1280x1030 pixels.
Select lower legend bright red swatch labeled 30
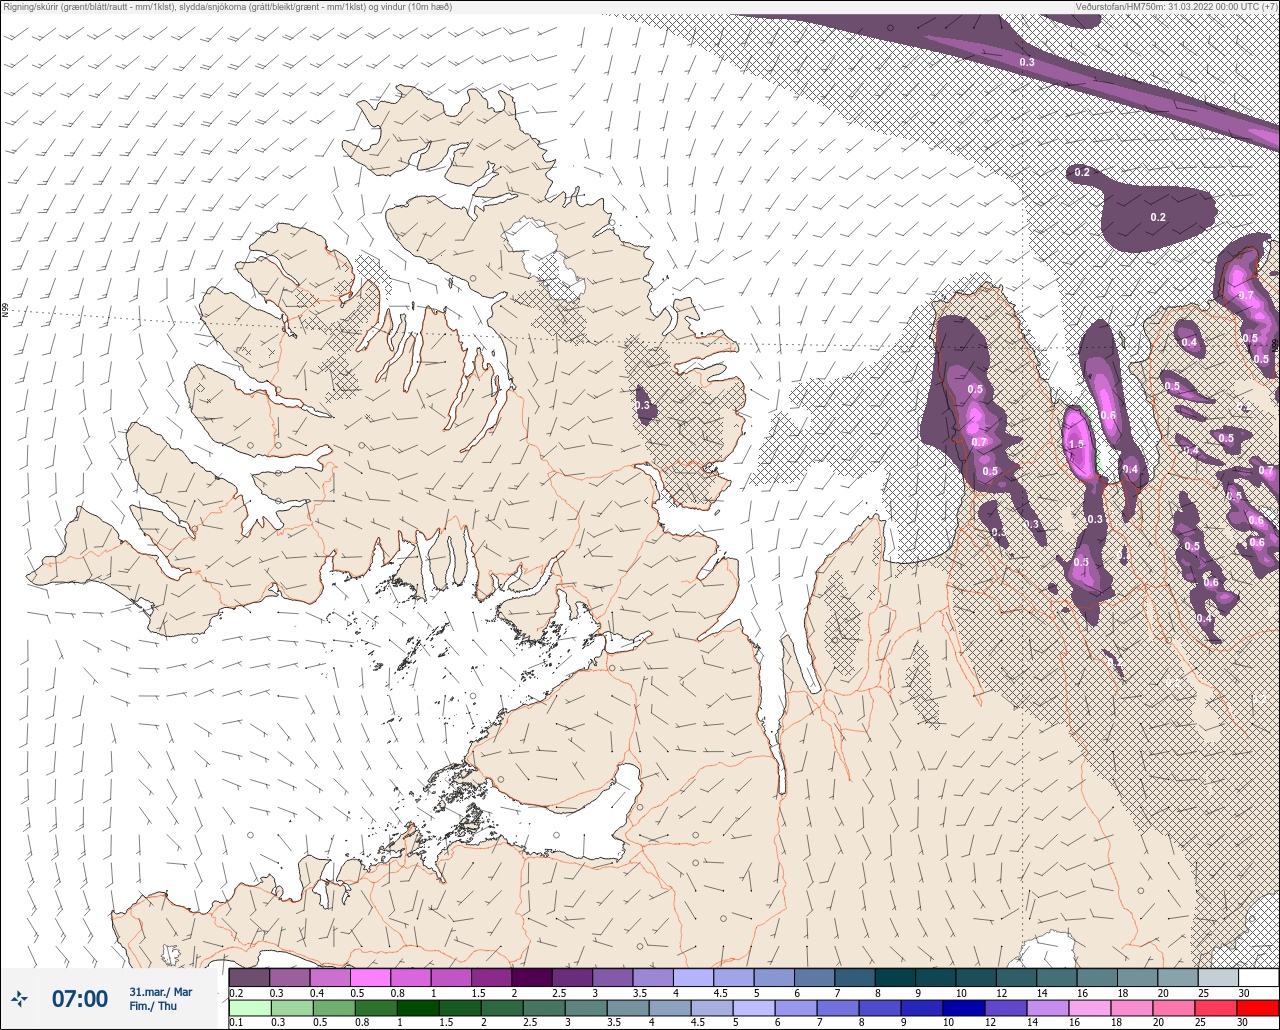[1258, 1007]
